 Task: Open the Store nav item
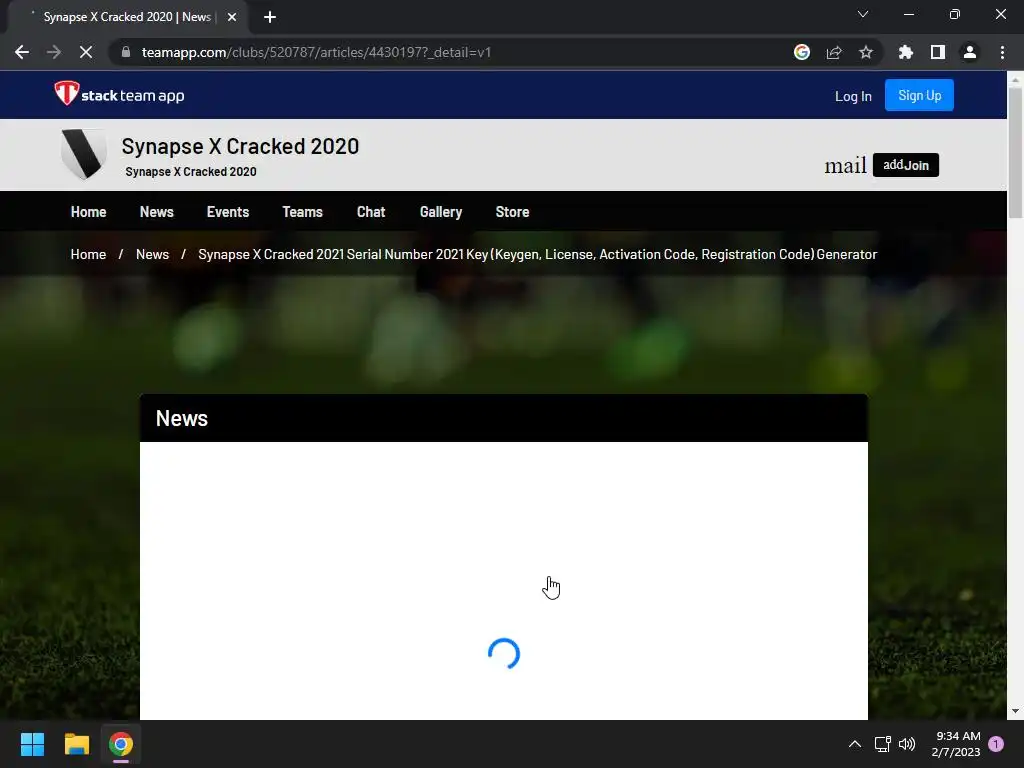click(x=512, y=212)
